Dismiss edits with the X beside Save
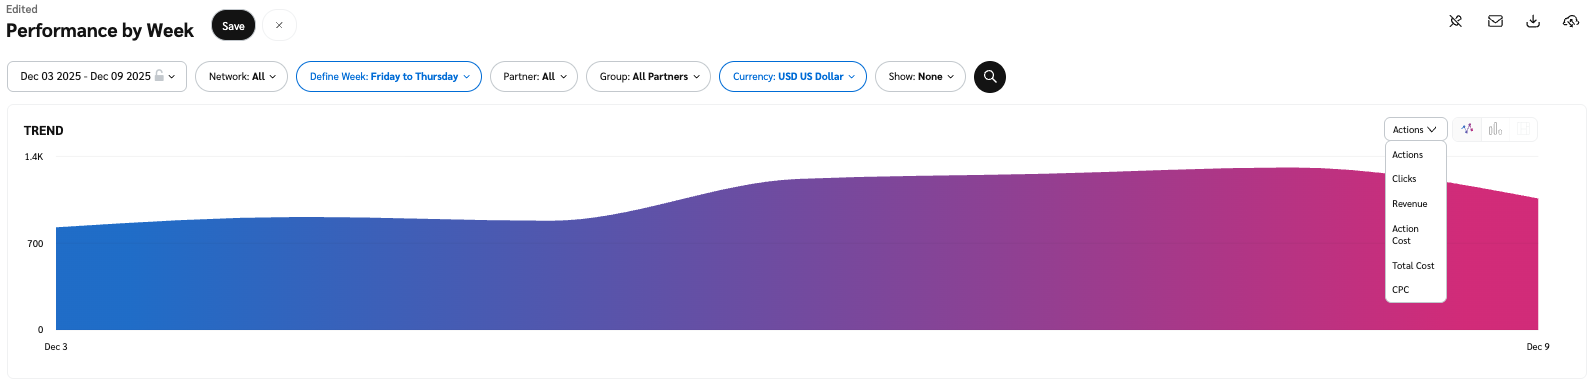This screenshot has height=385, width=1595. tap(279, 26)
